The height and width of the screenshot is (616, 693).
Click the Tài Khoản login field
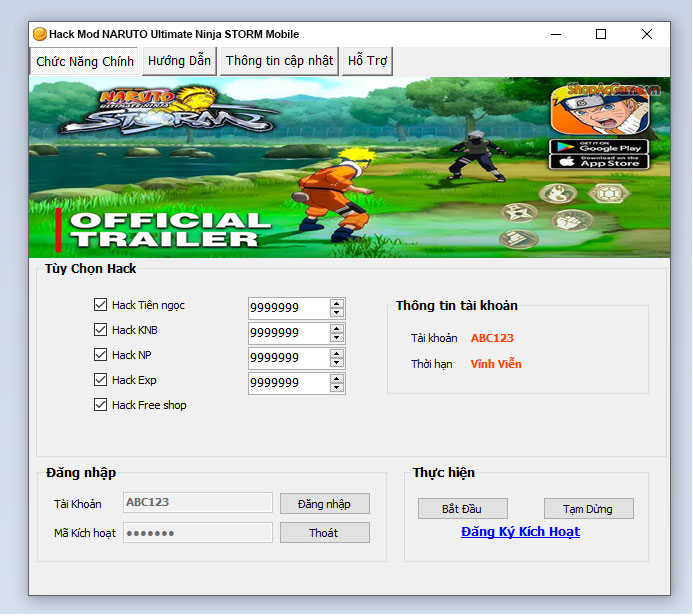pyautogui.click(x=198, y=503)
